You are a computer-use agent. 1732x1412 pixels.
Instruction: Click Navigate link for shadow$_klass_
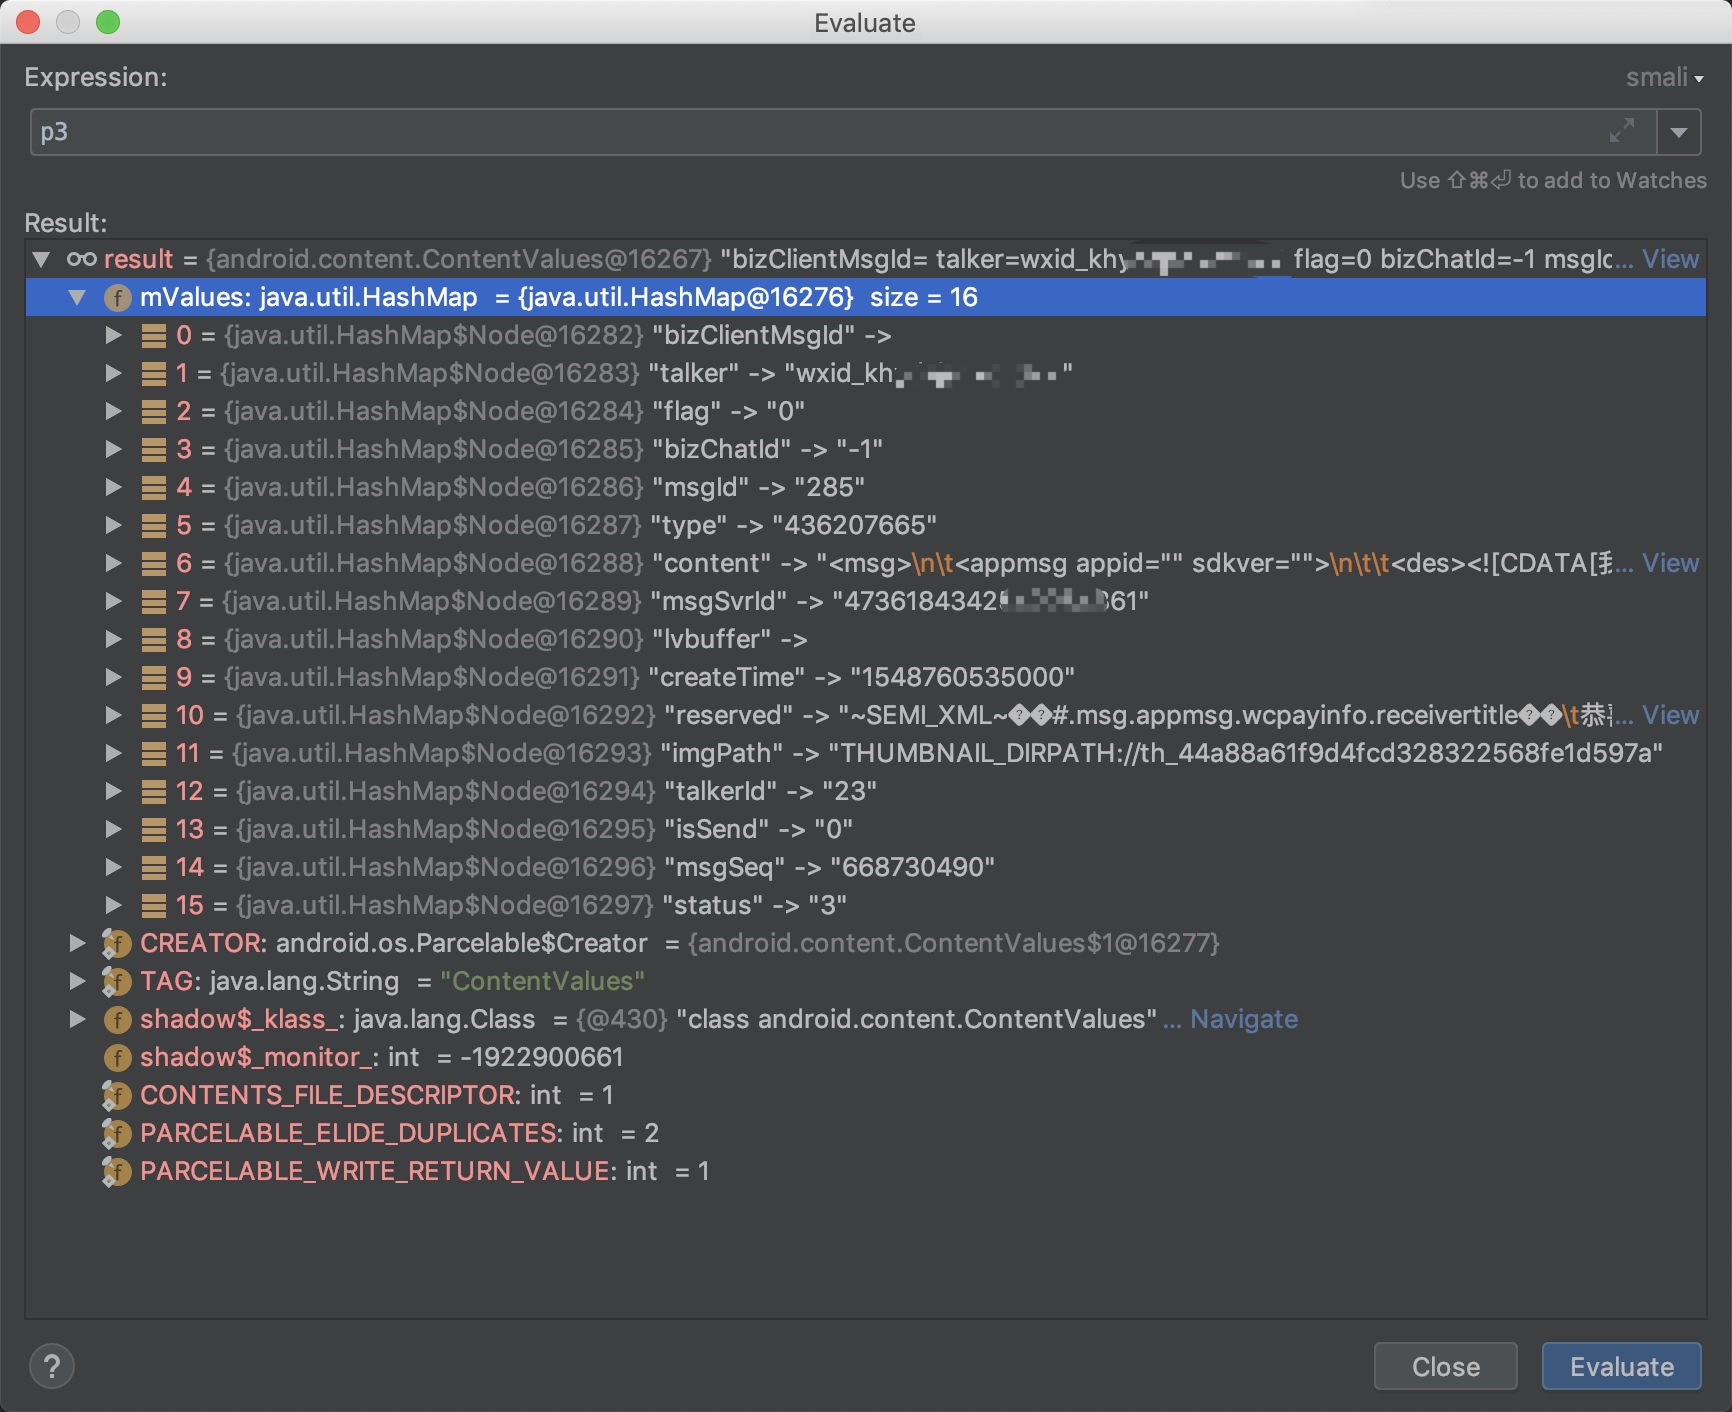1243,1019
